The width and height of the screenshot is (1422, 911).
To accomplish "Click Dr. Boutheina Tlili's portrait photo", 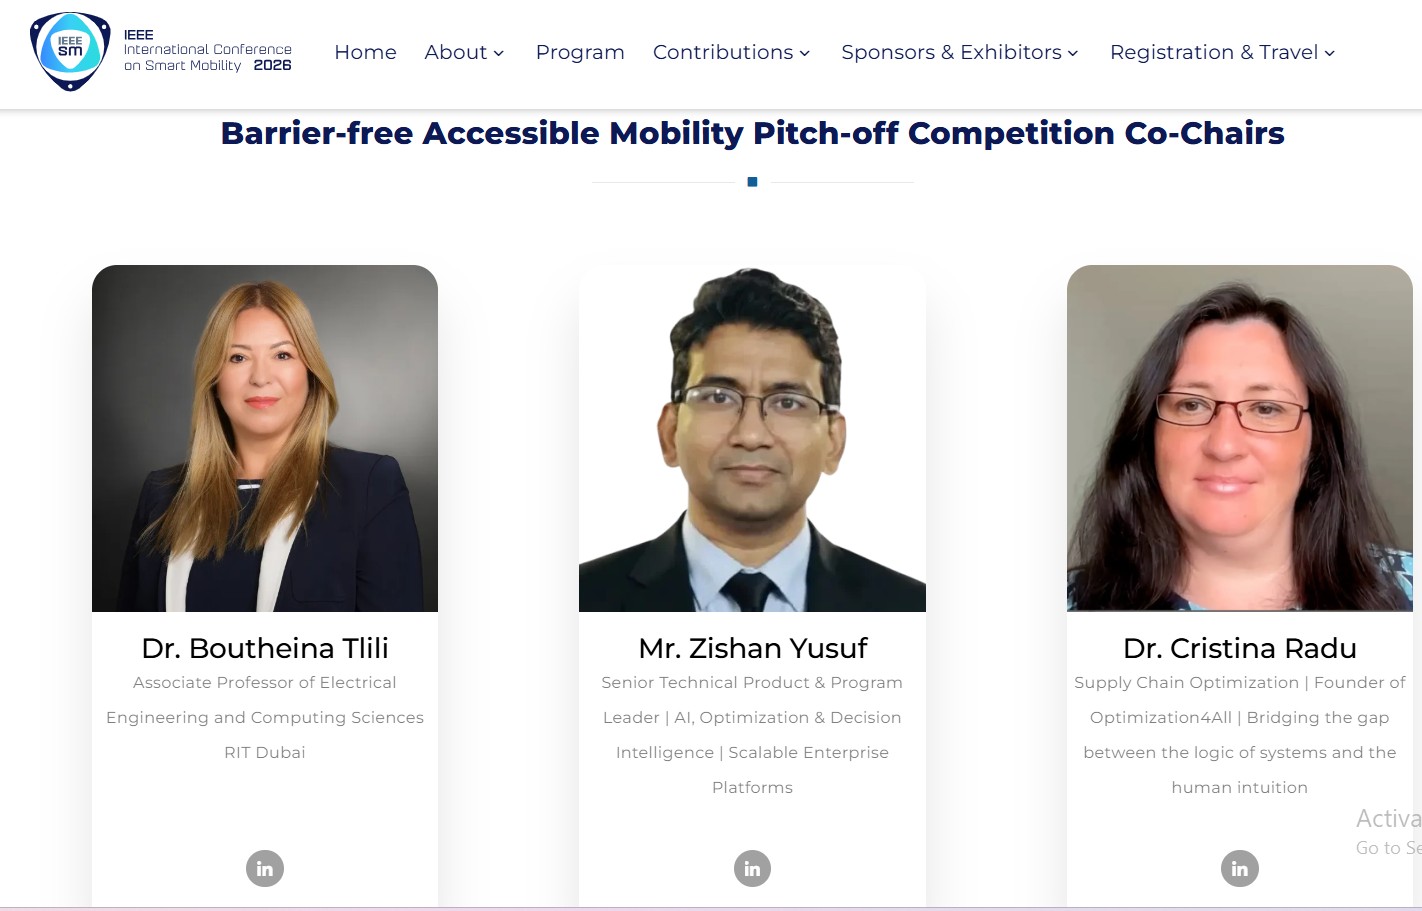I will 265,438.
